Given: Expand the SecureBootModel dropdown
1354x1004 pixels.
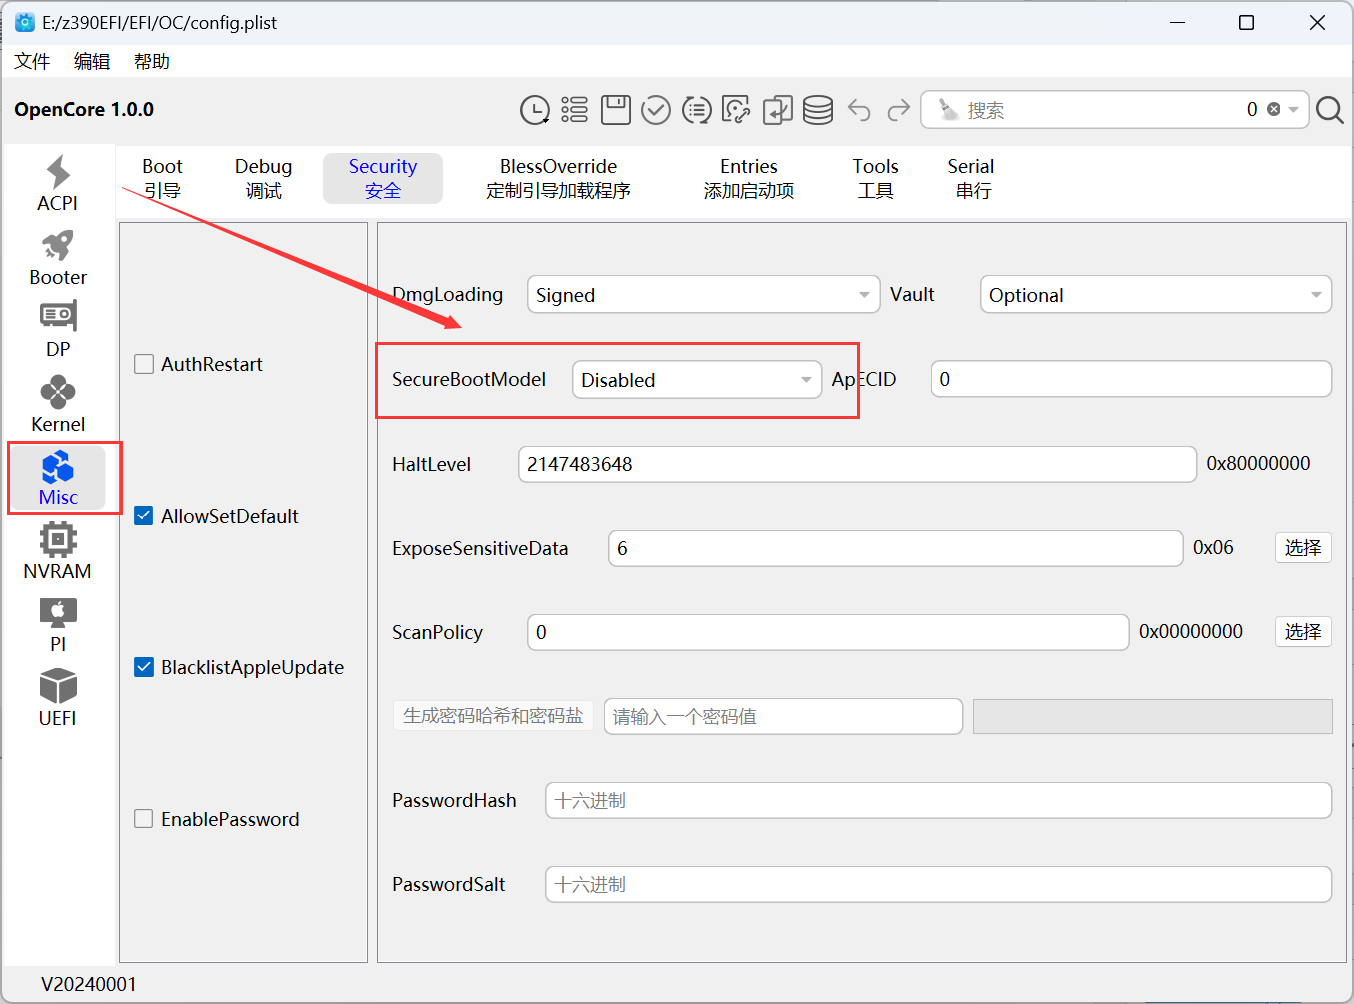Looking at the screenshot, I should tap(696, 380).
